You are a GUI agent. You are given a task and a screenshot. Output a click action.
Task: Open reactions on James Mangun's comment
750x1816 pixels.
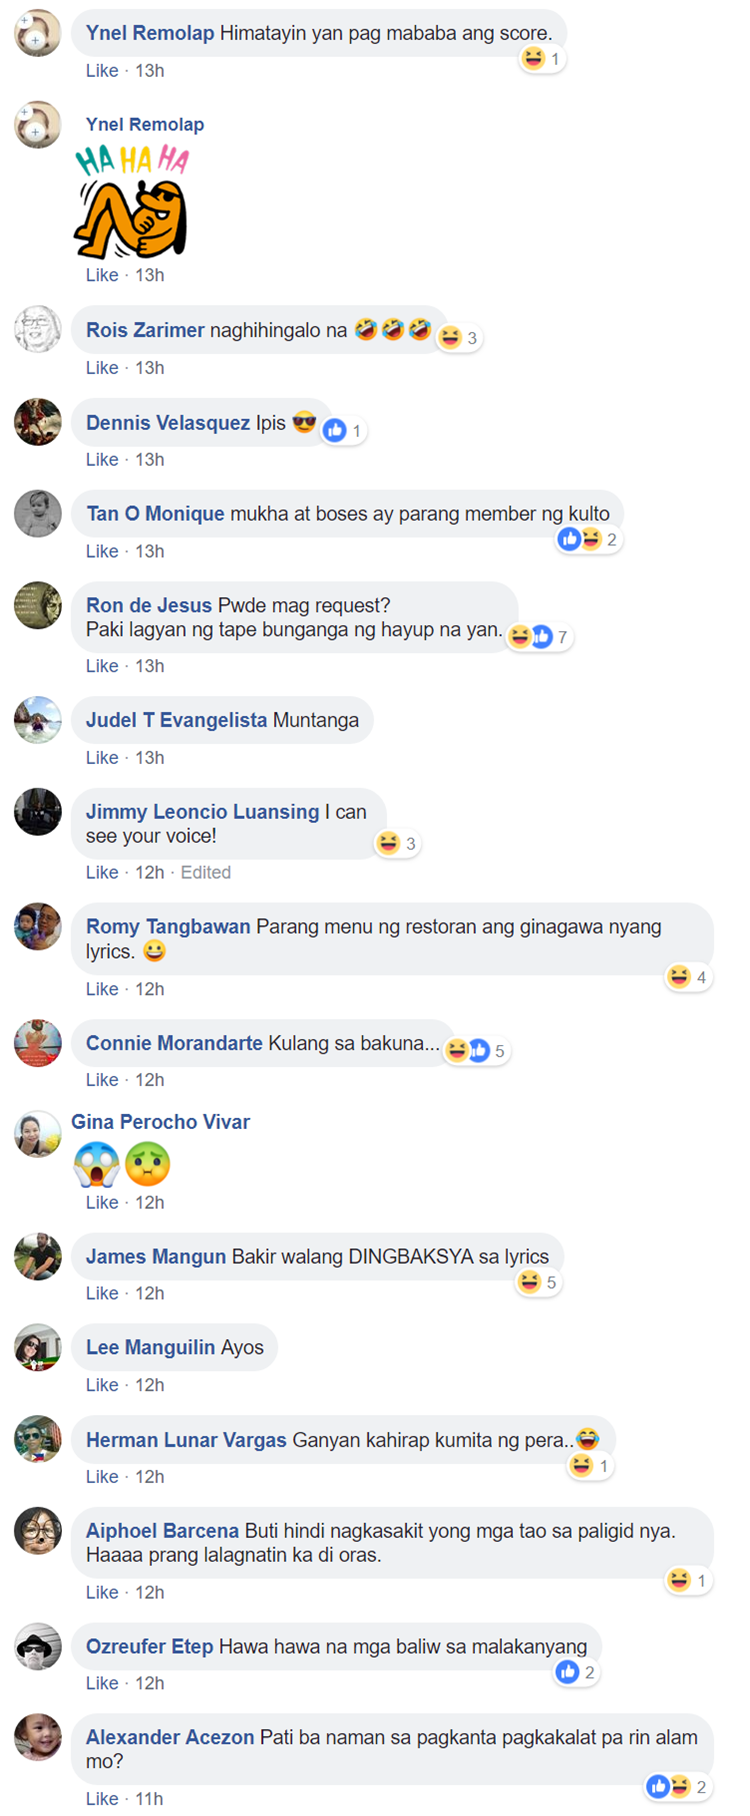coord(538,1282)
